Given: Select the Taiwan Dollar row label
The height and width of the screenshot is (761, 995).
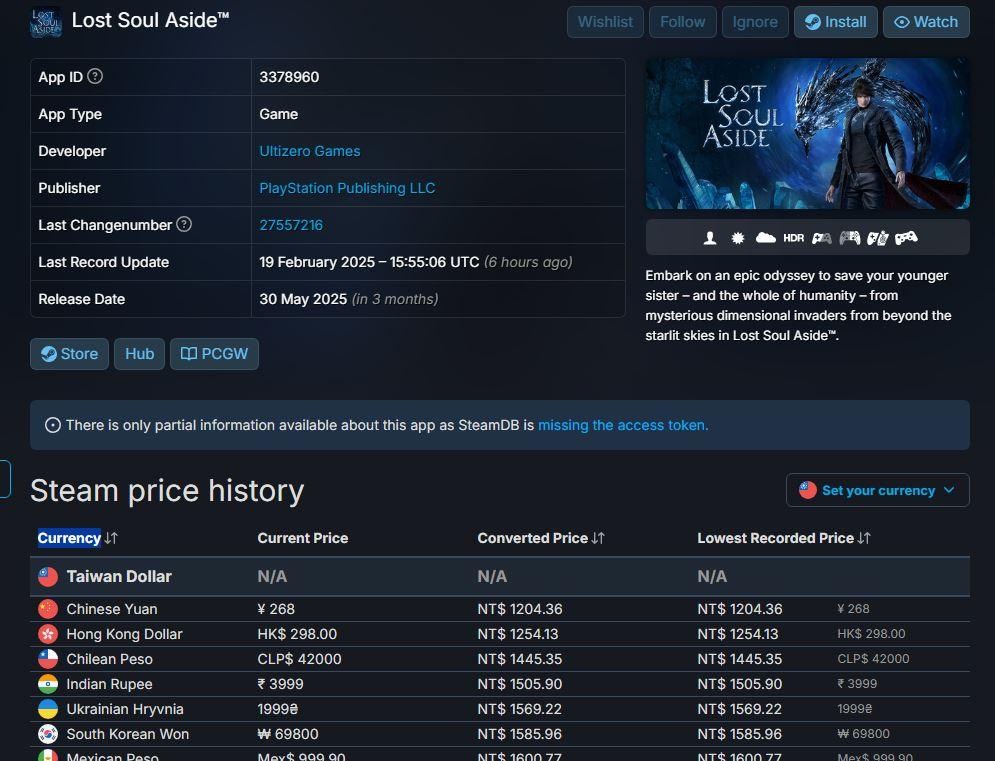Looking at the screenshot, I should point(119,576).
